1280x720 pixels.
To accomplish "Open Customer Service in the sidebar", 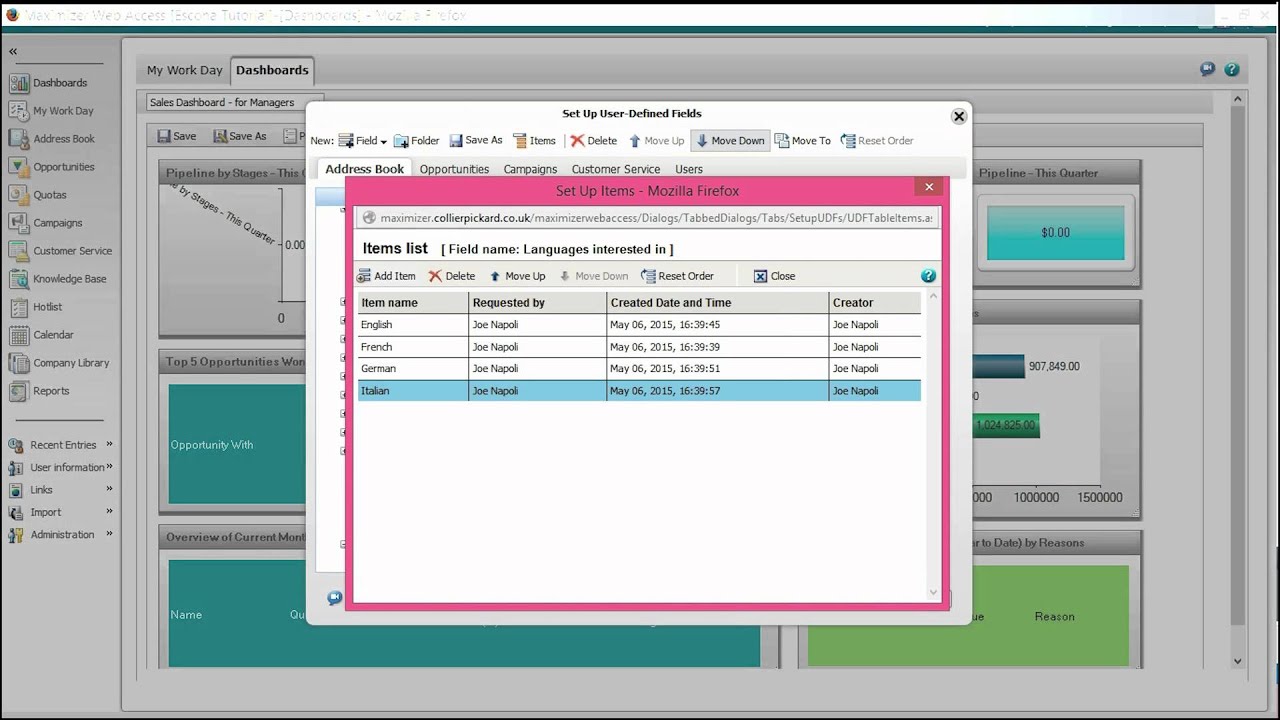I will click(61, 251).
